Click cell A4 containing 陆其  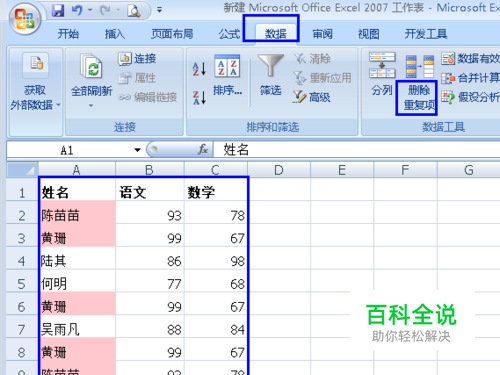[x=77, y=258]
